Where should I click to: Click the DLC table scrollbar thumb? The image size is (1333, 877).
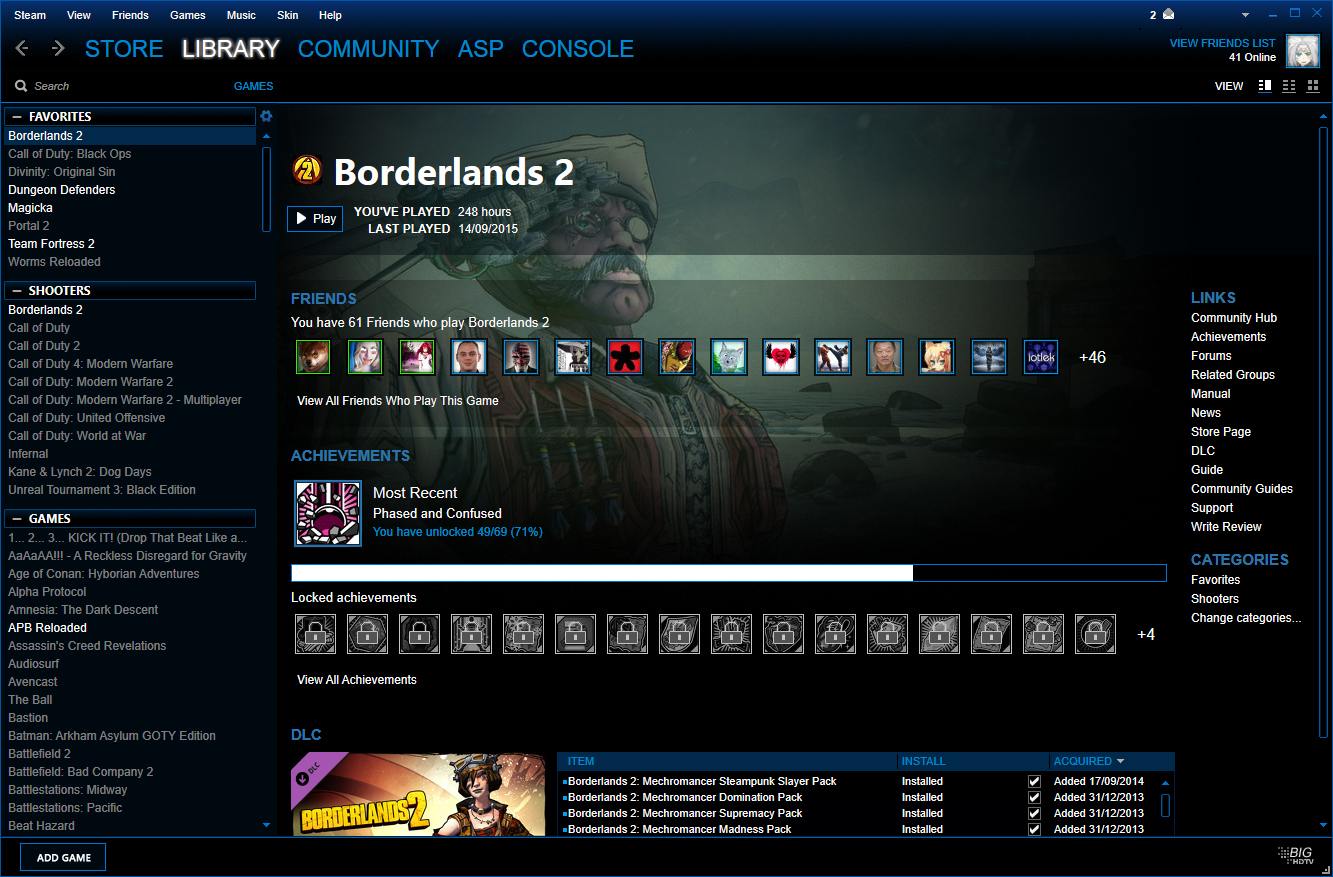point(1165,805)
